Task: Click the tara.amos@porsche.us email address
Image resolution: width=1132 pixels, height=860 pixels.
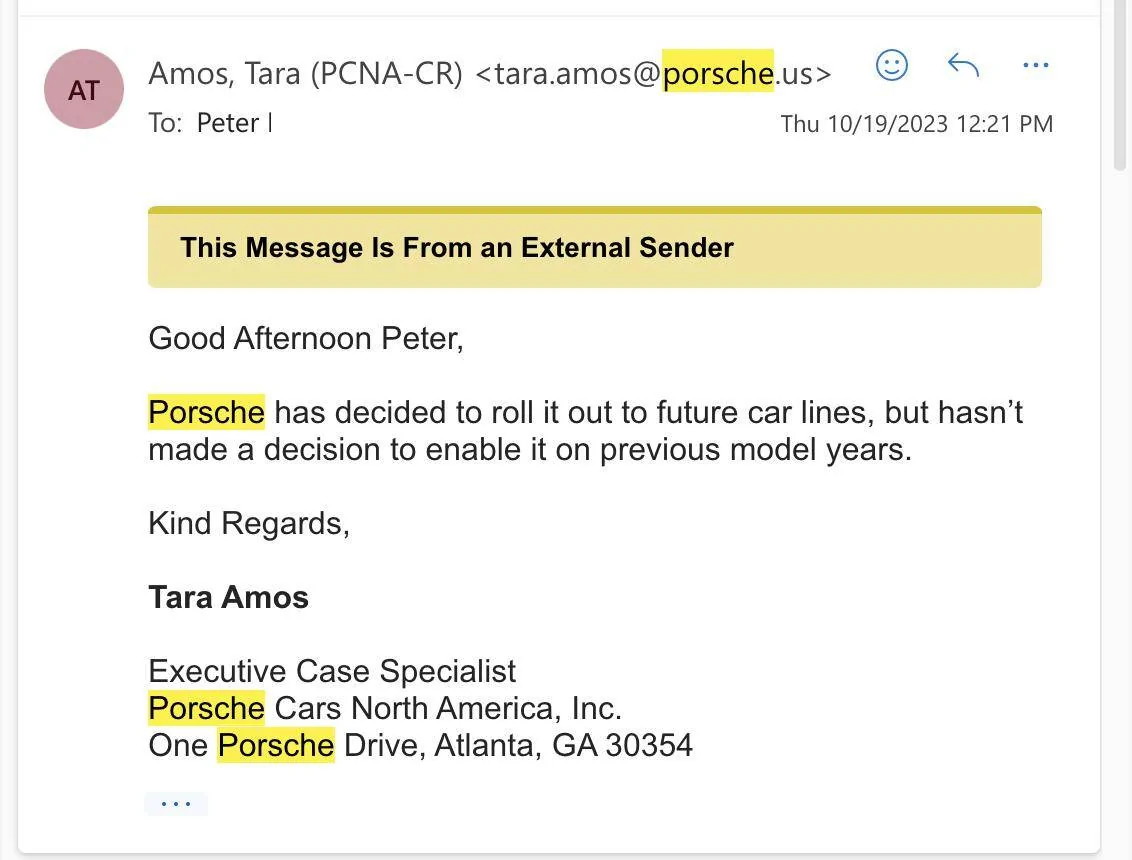Action: tap(653, 74)
